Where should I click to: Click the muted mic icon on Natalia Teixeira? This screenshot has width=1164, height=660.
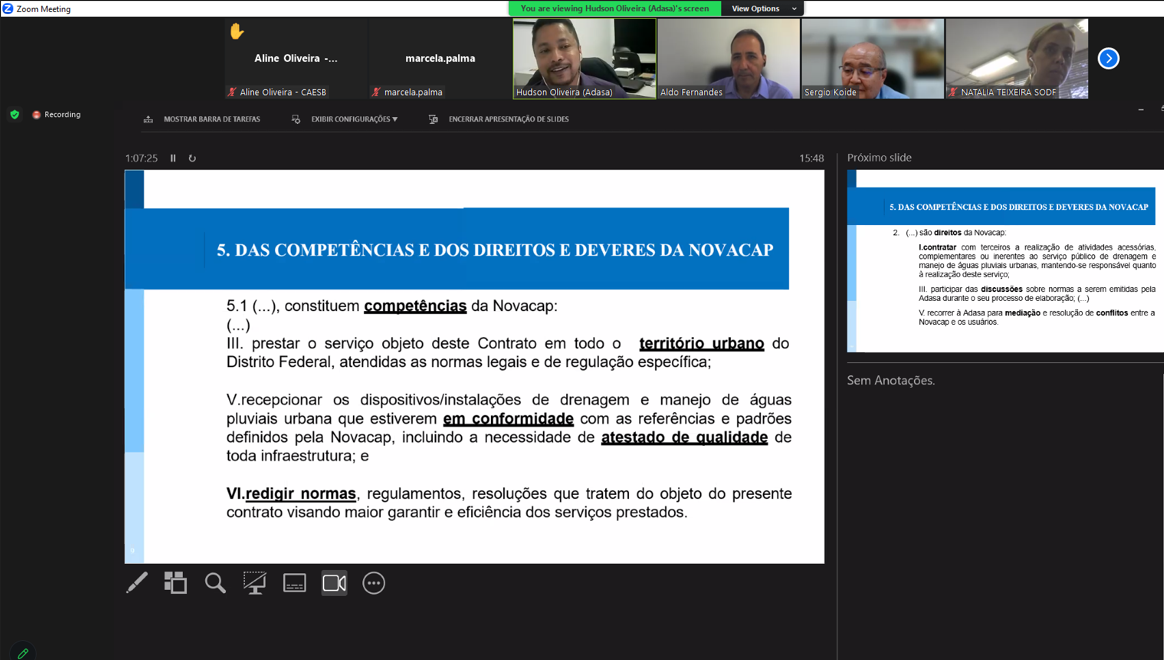pyautogui.click(x=953, y=92)
